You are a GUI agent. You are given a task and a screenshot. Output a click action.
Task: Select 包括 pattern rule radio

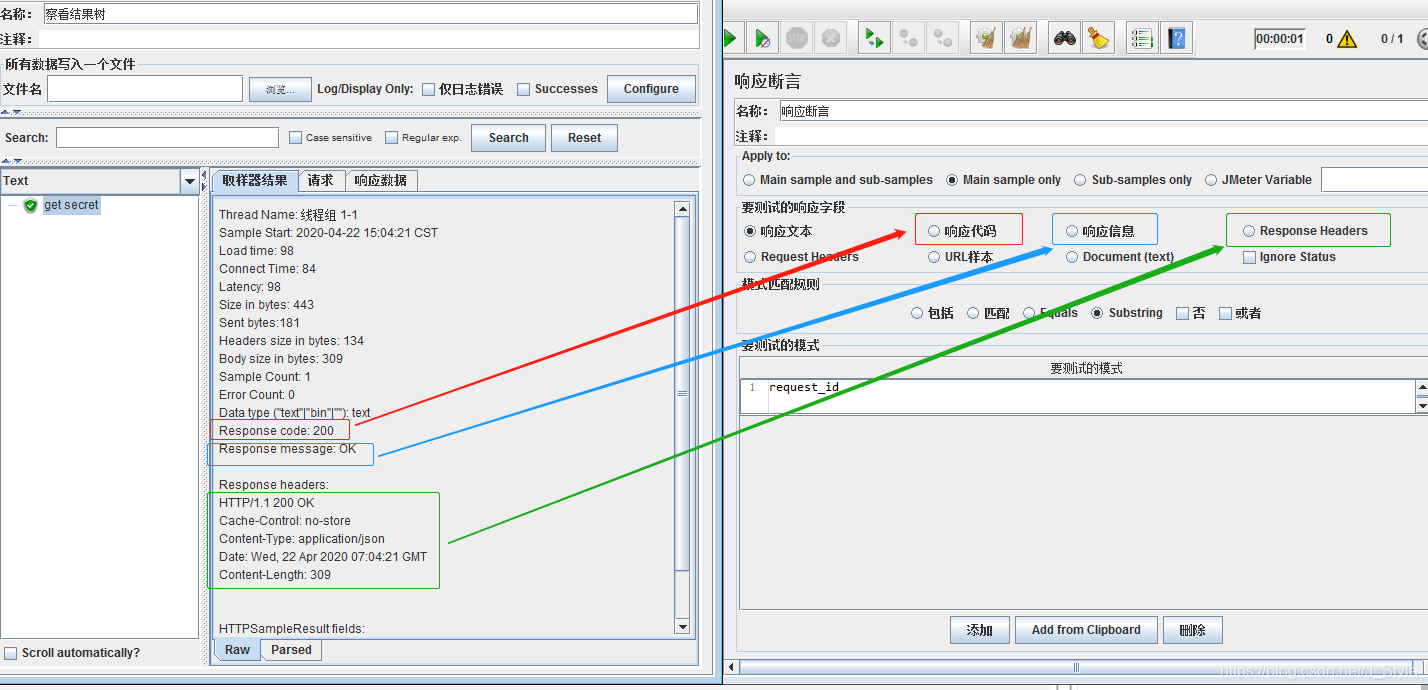click(x=917, y=313)
